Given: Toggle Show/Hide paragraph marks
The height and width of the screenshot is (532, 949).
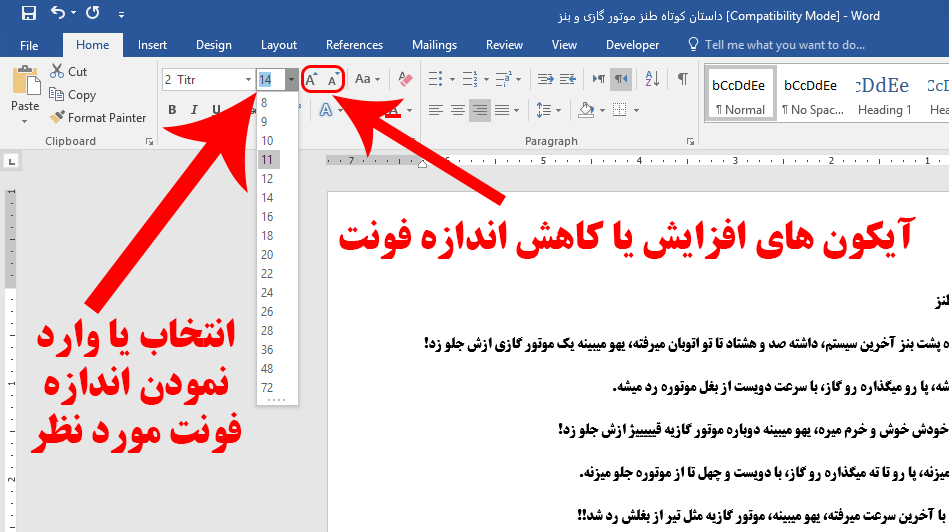Looking at the screenshot, I should pyautogui.click(x=682, y=79).
